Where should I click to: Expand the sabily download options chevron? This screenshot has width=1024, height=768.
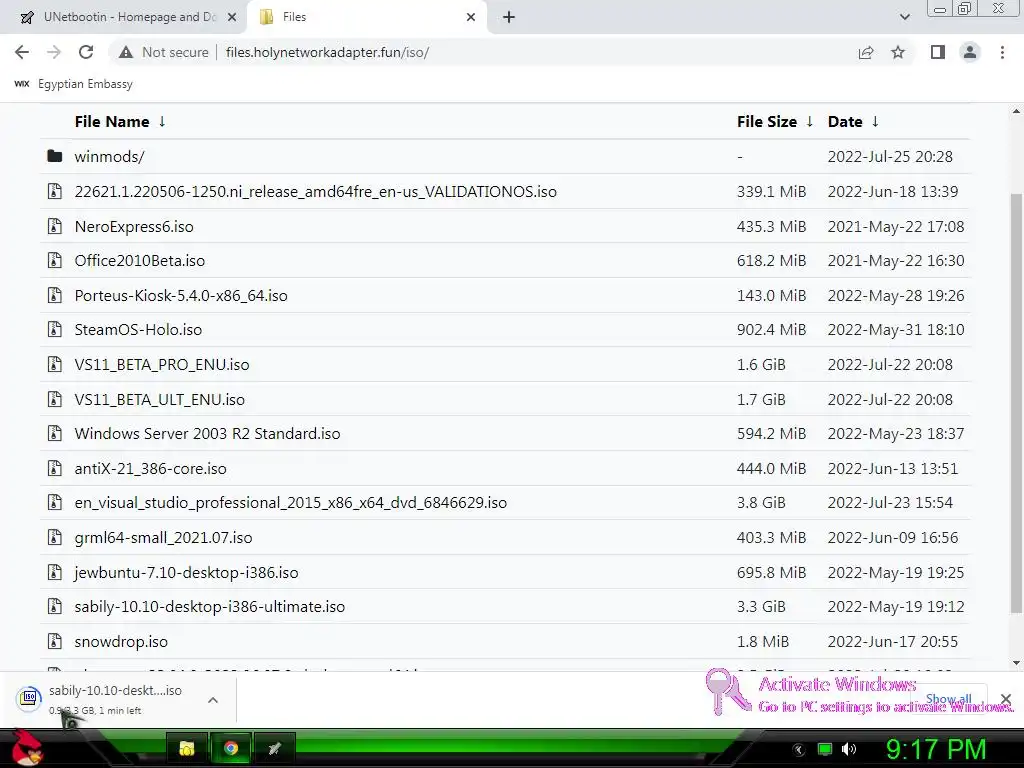point(213,700)
